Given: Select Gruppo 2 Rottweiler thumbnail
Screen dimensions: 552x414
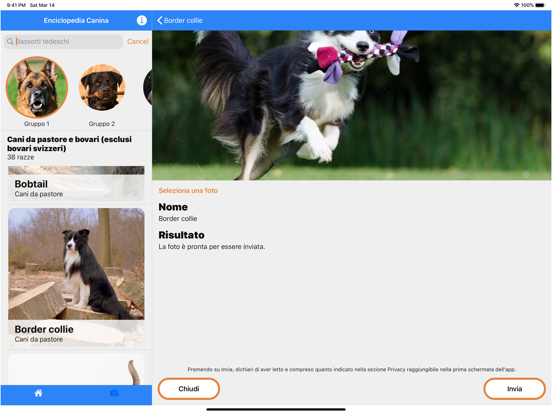Looking at the screenshot, I should 102,87.
